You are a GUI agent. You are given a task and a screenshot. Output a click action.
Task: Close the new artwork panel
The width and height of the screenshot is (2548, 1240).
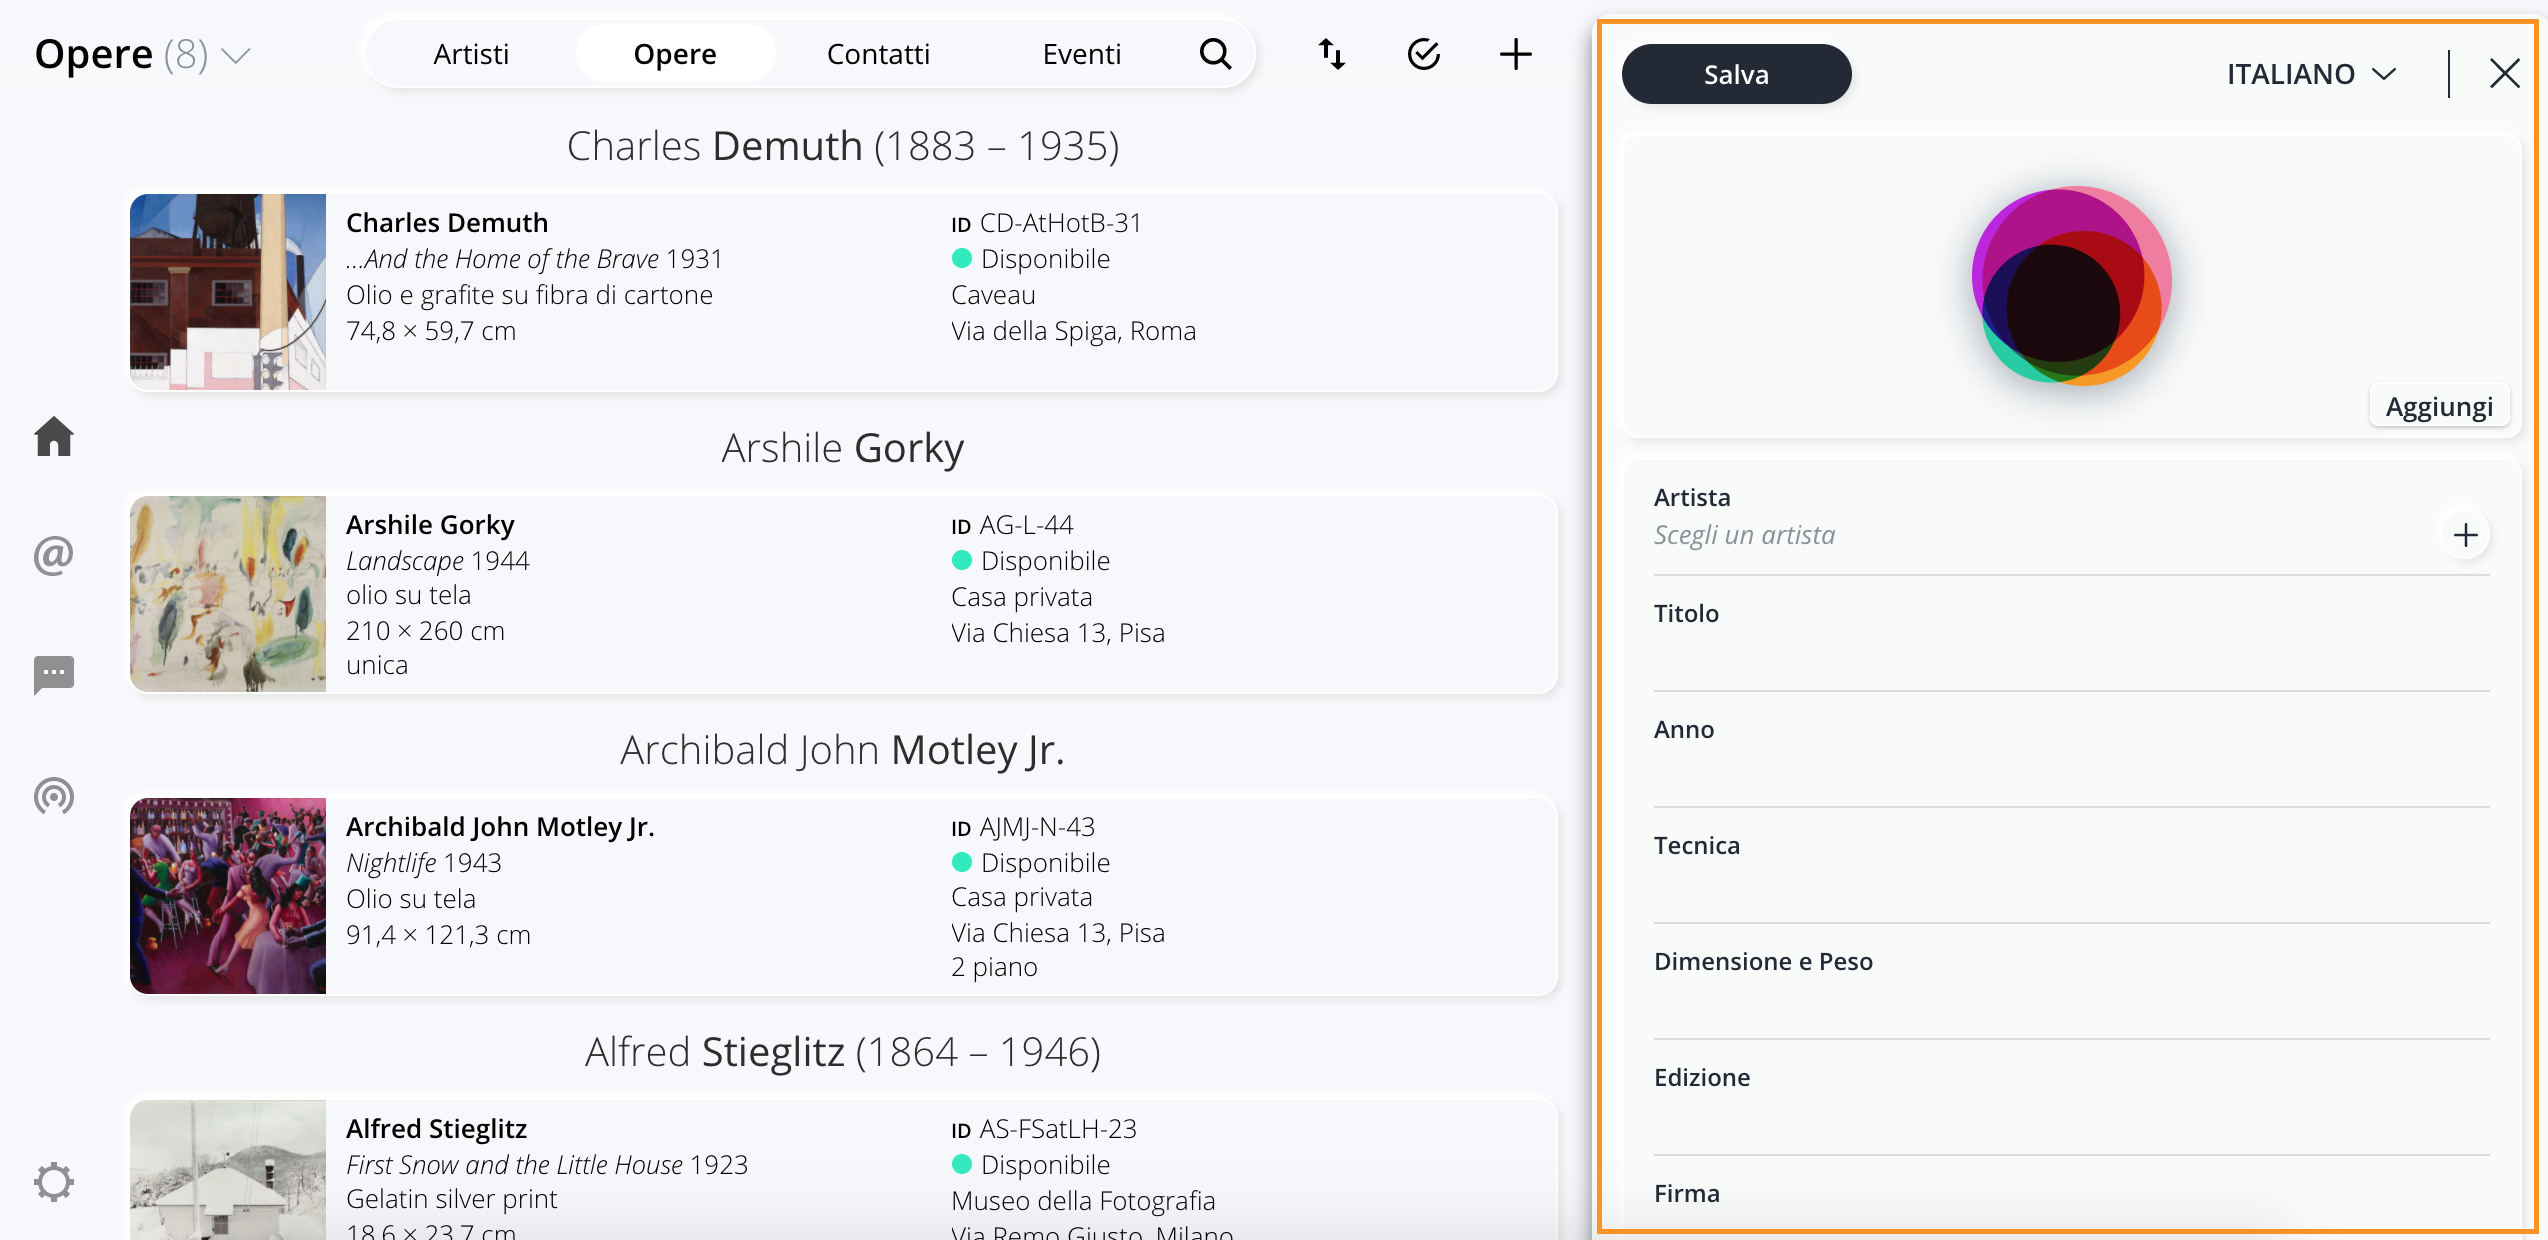(x=2504, y=73)
